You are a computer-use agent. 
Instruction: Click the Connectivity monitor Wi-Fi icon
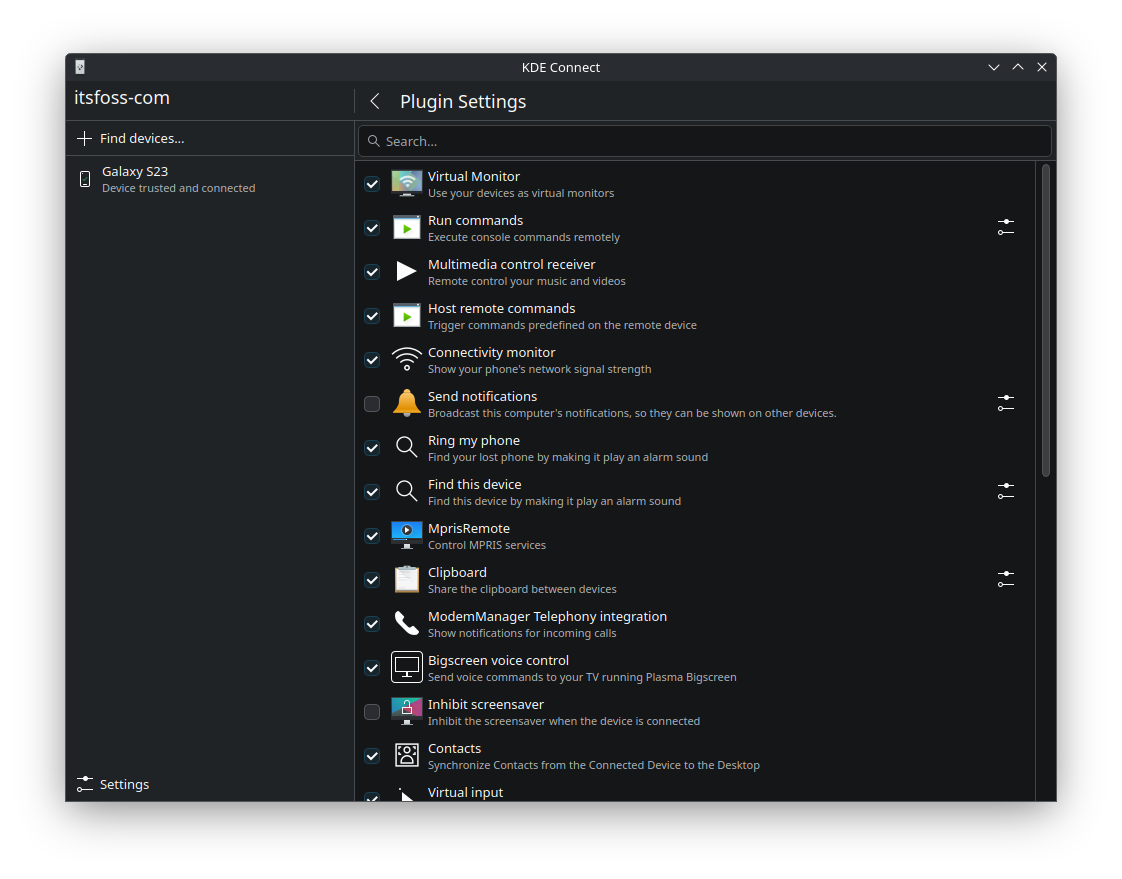[407, 360]
